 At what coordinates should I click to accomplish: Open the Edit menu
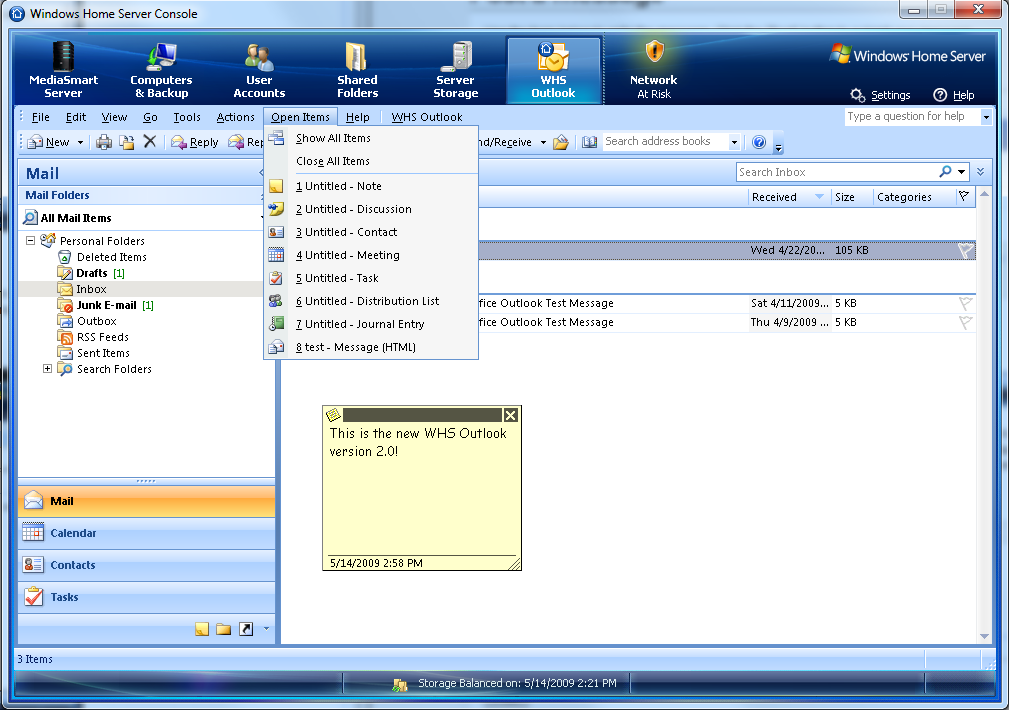(75, 117)
